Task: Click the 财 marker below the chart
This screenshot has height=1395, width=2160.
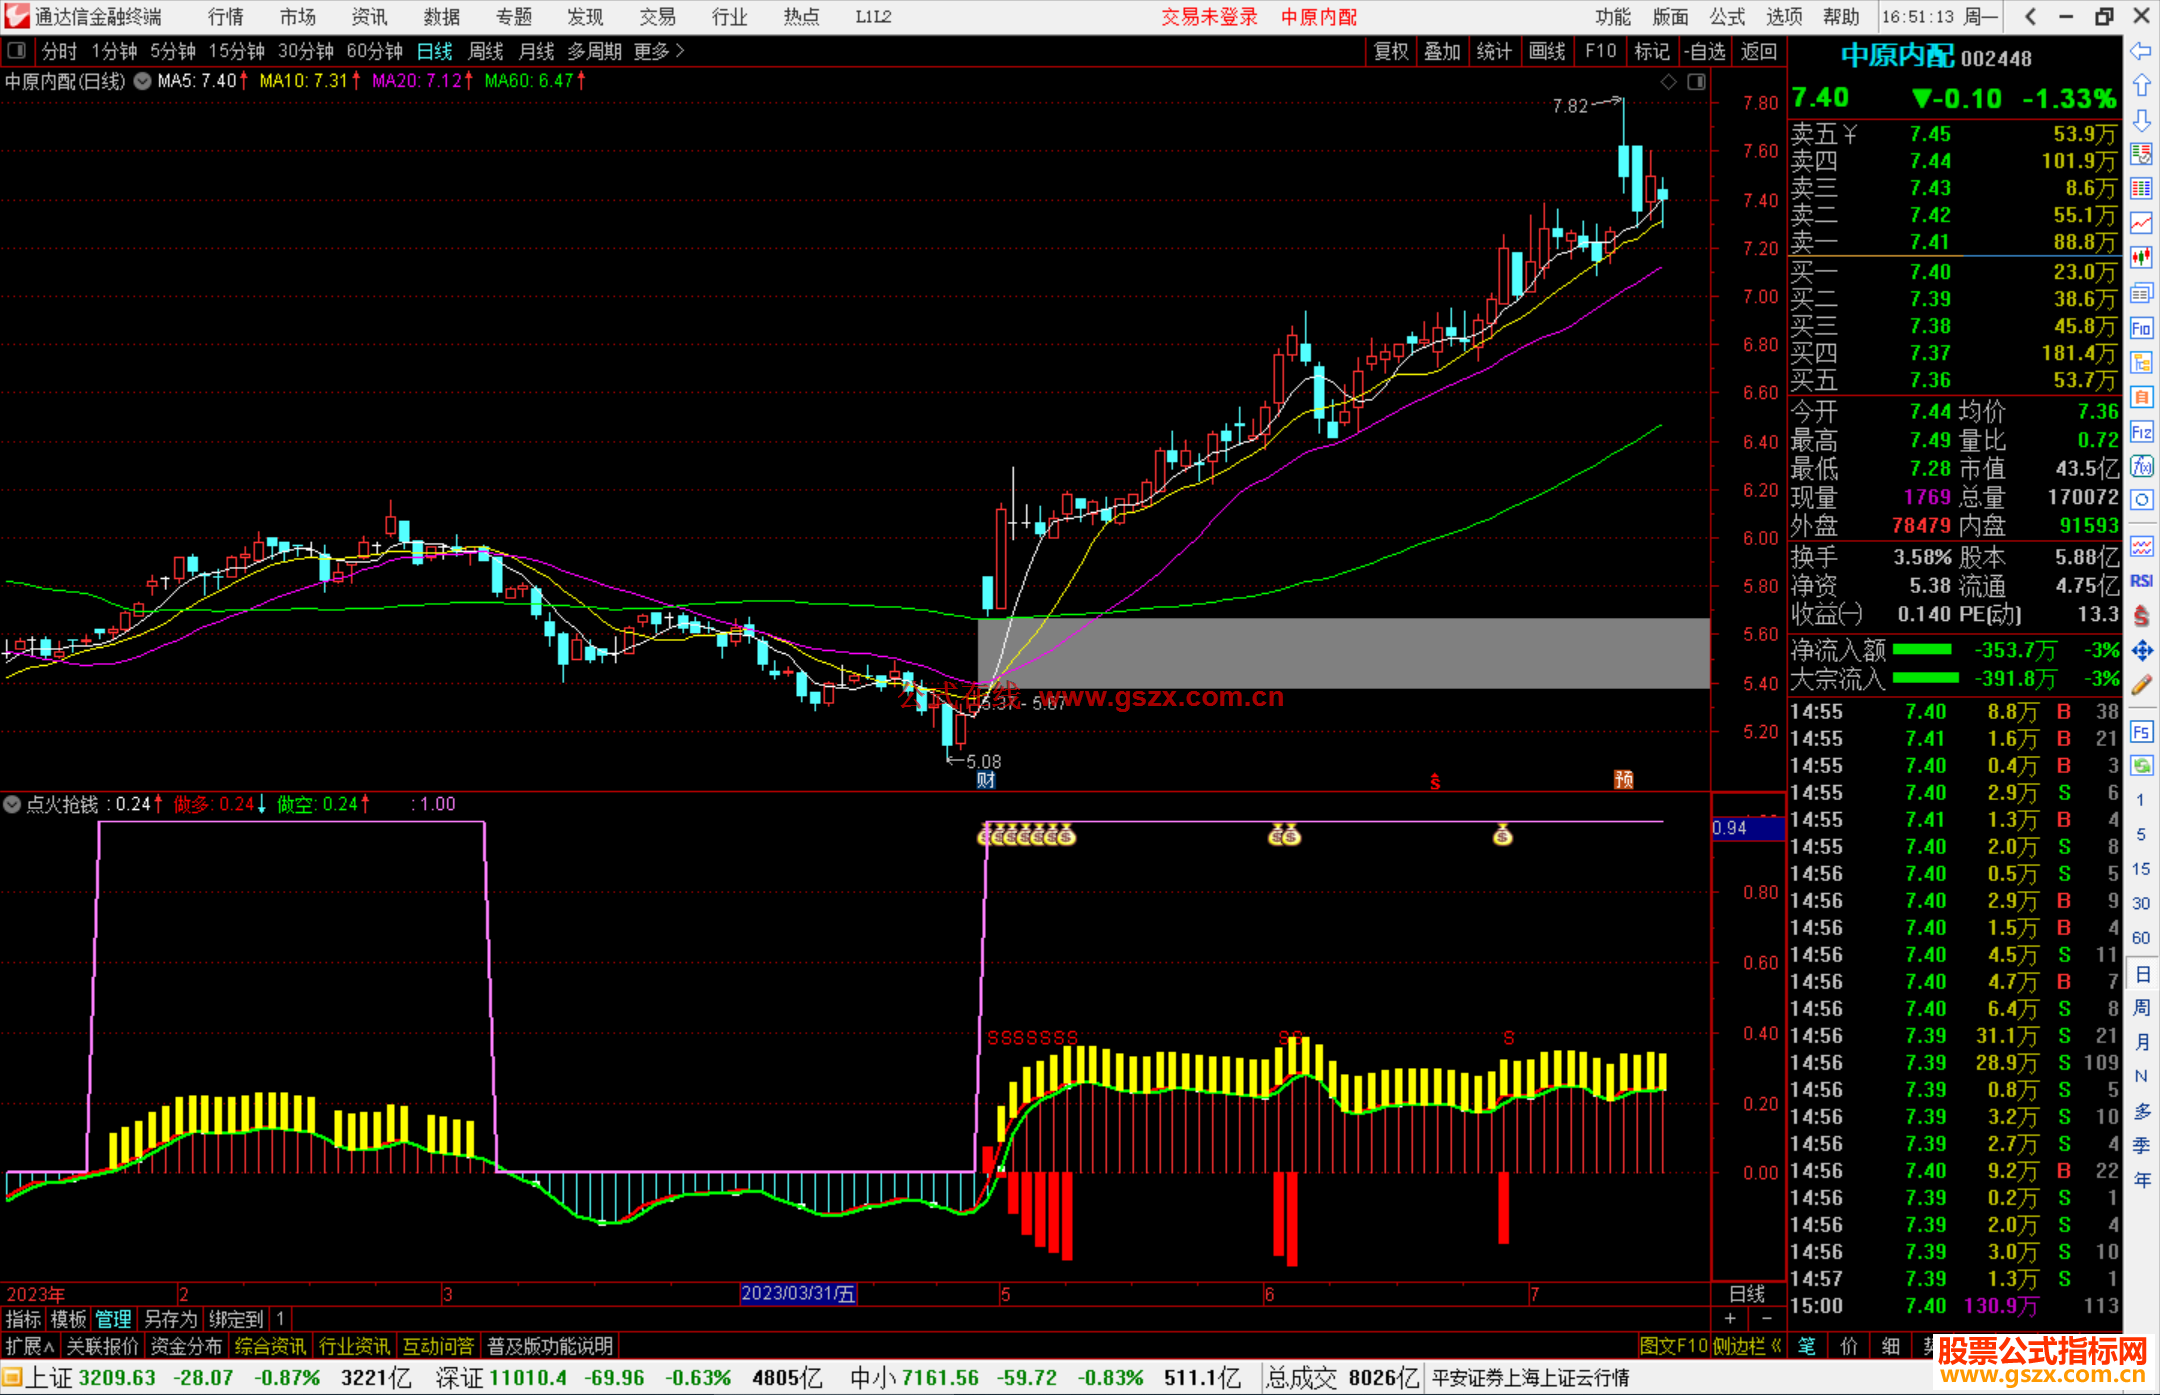Action: [x=986, y=780]
